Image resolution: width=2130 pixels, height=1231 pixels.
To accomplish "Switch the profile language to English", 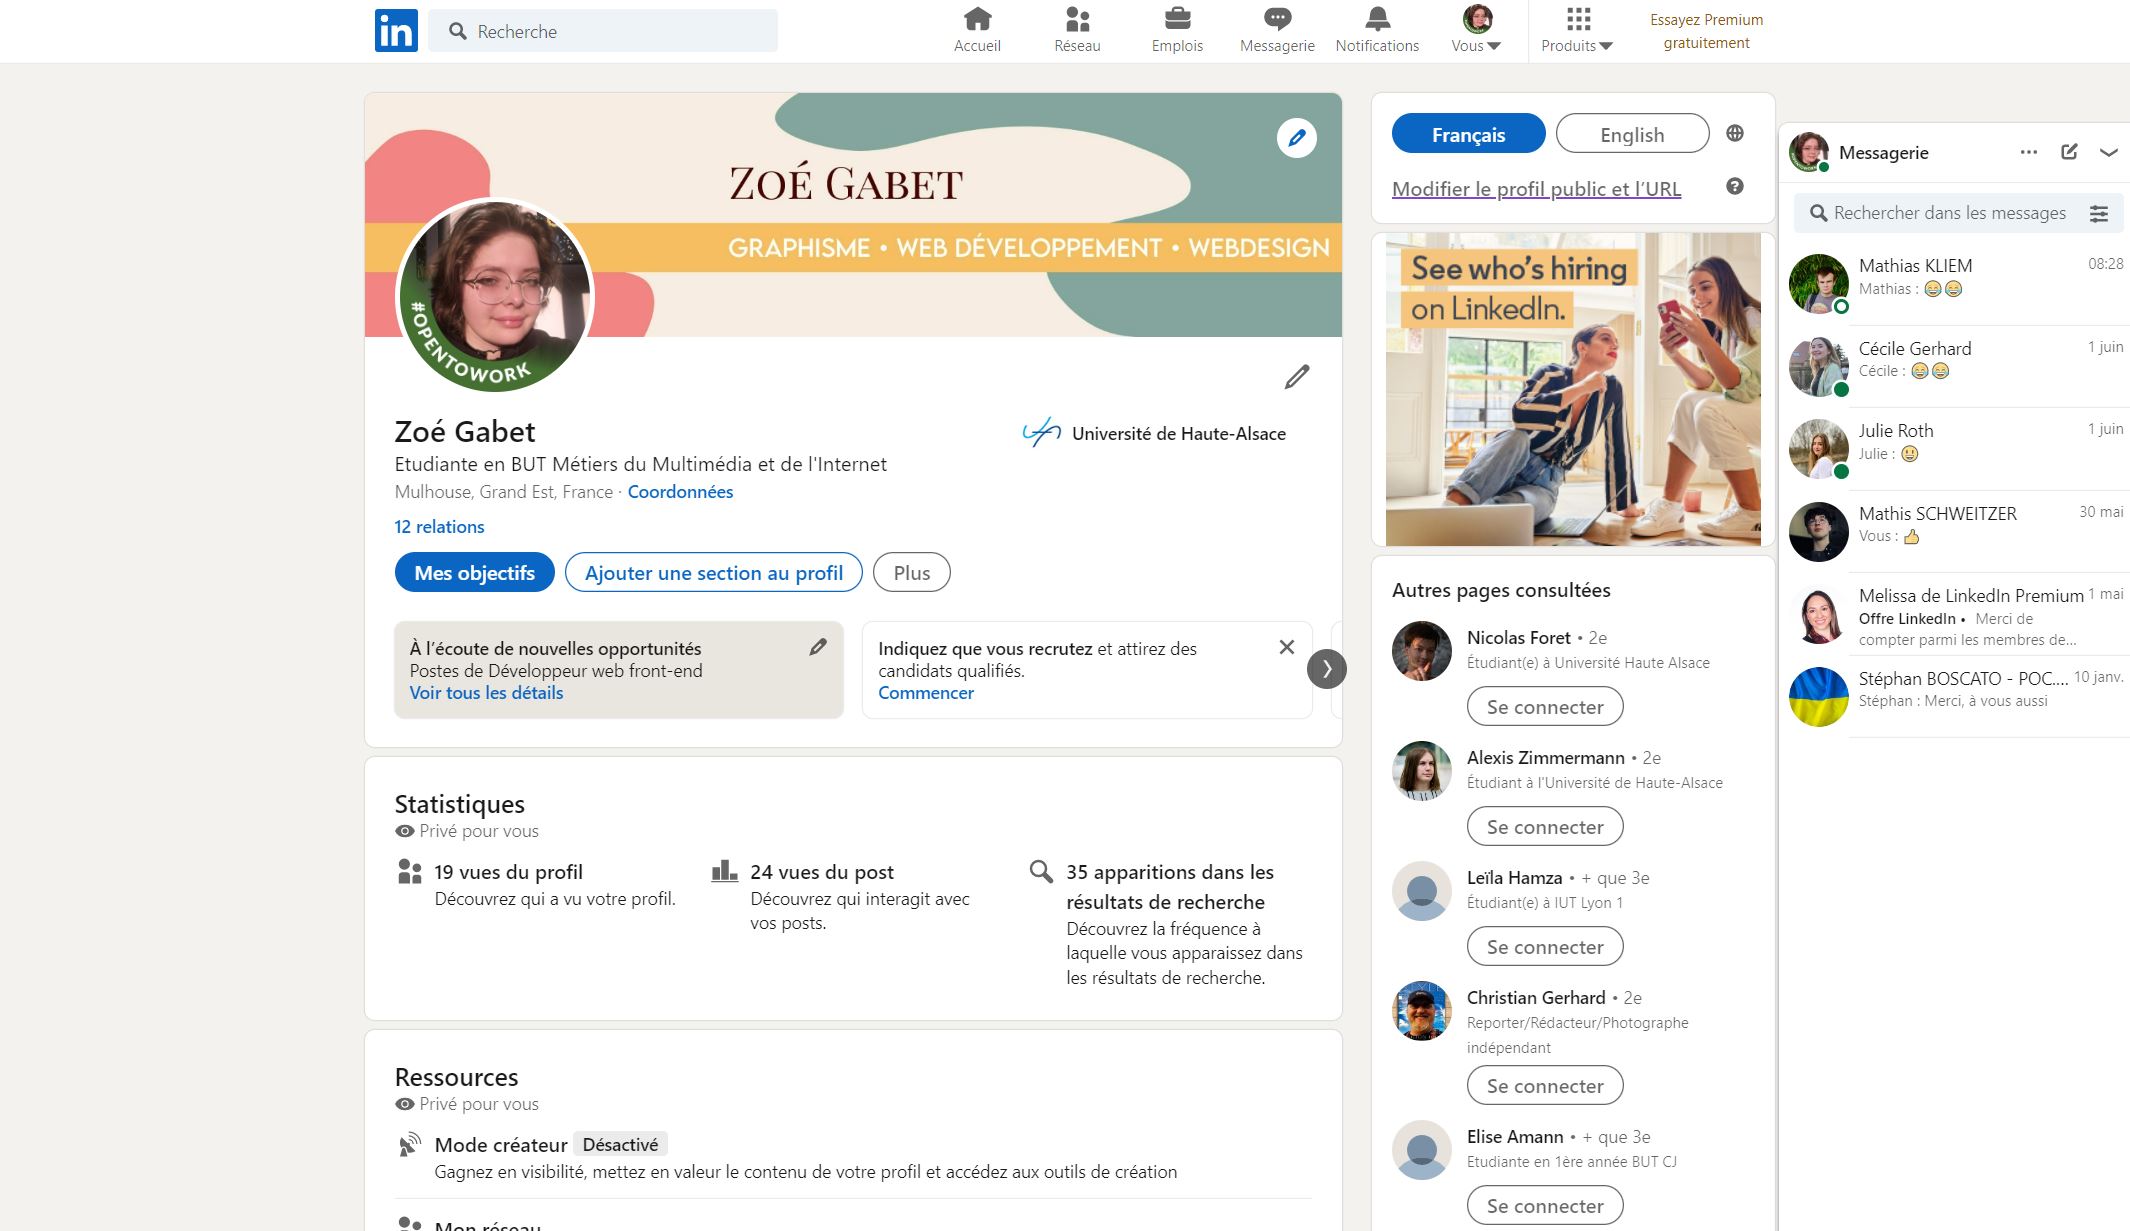I will tap(1632, 133).
